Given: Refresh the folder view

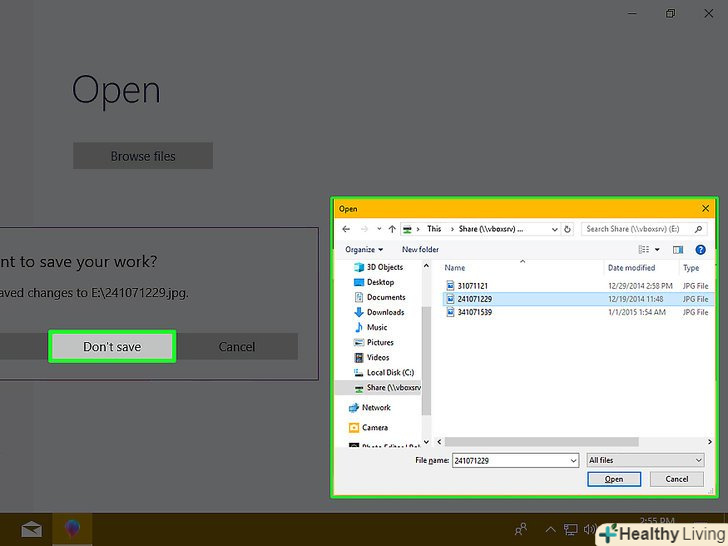Looking at the screenshot, I should (567, 229).
